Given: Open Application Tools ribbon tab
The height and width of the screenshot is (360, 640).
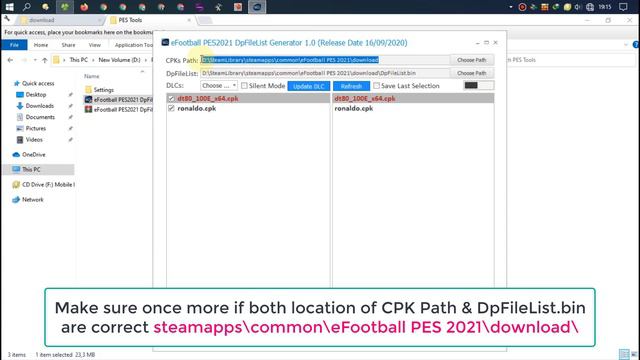Looking at the screenshot, I should pos(133,45).
